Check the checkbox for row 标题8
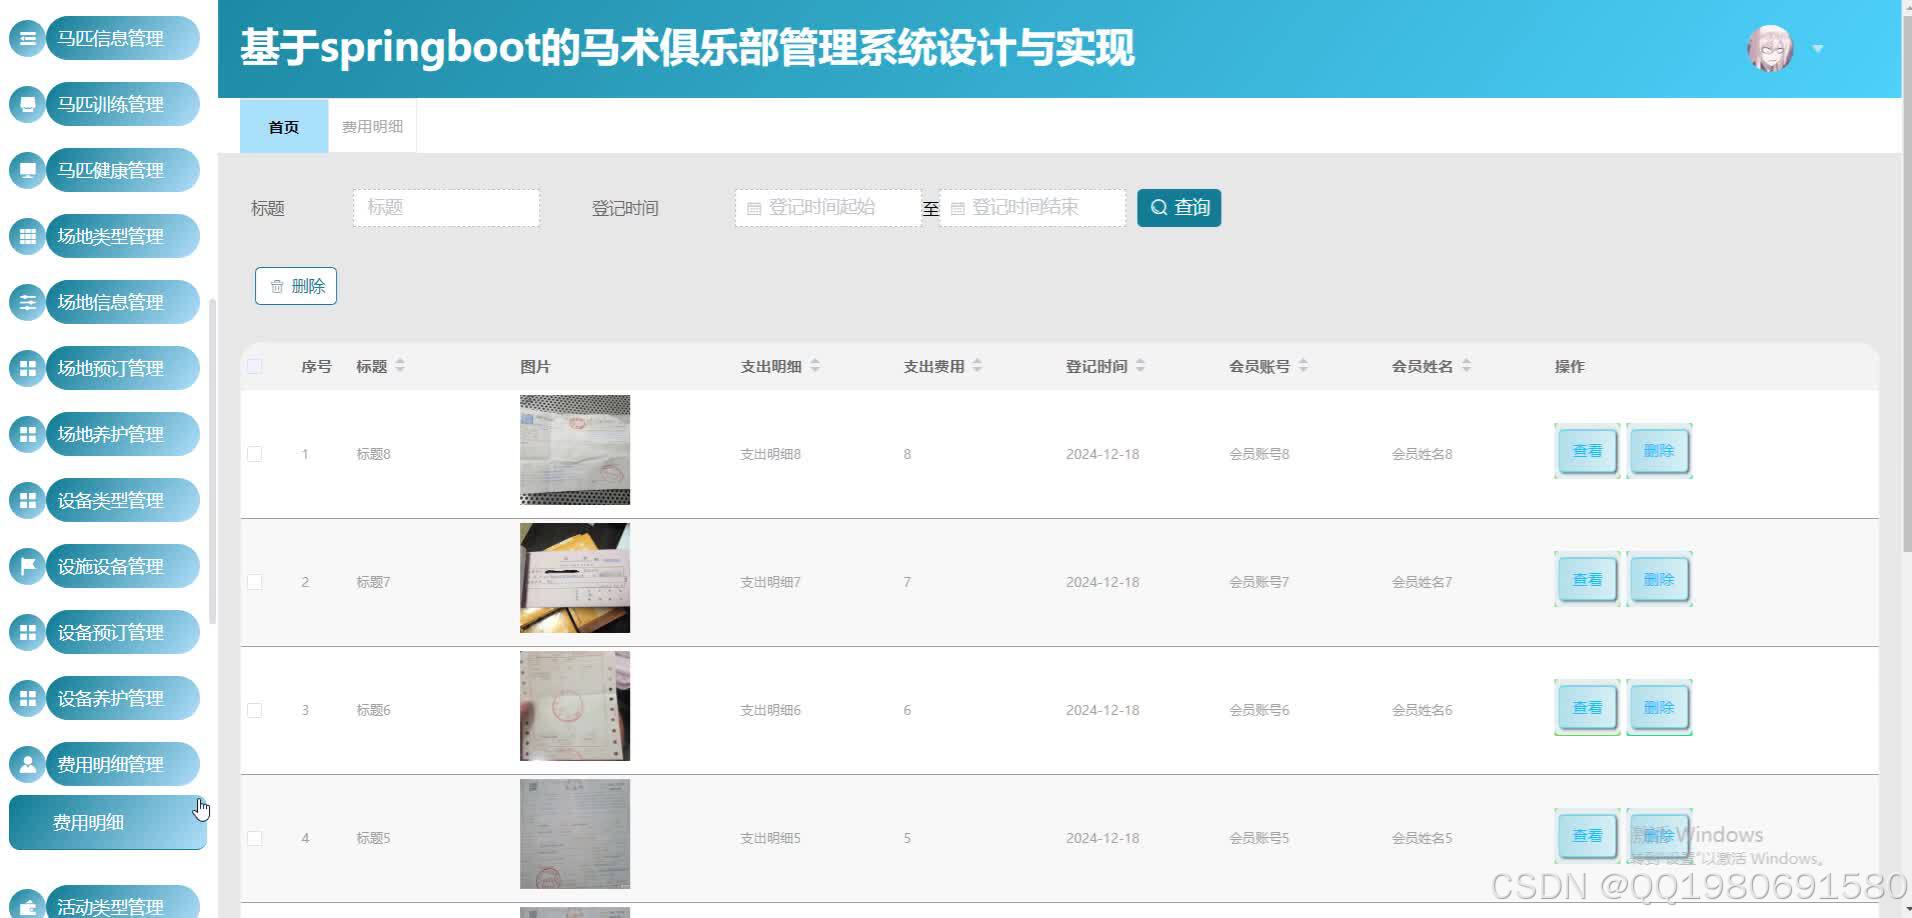This screenshot has width=1912, height=918. coord(254,453)
